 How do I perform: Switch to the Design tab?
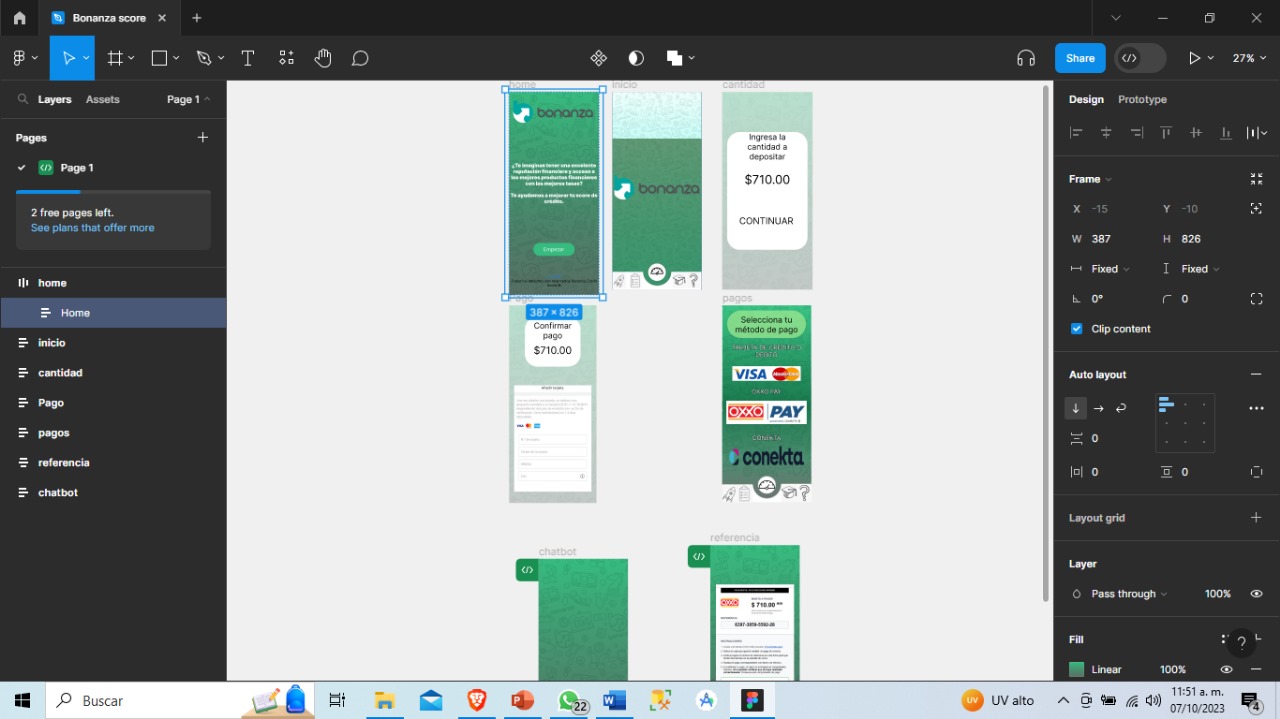[1086, 99]
